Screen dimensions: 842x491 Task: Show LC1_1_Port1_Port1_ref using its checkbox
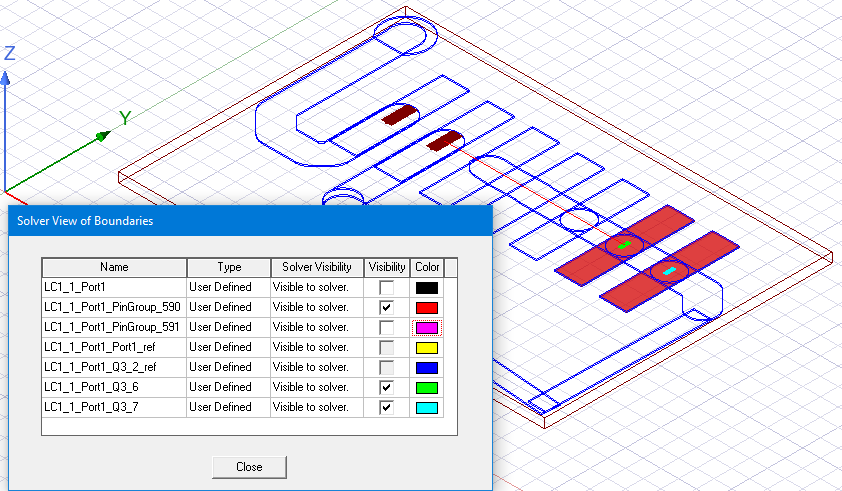pyautogui.click(x=386, y=347)
